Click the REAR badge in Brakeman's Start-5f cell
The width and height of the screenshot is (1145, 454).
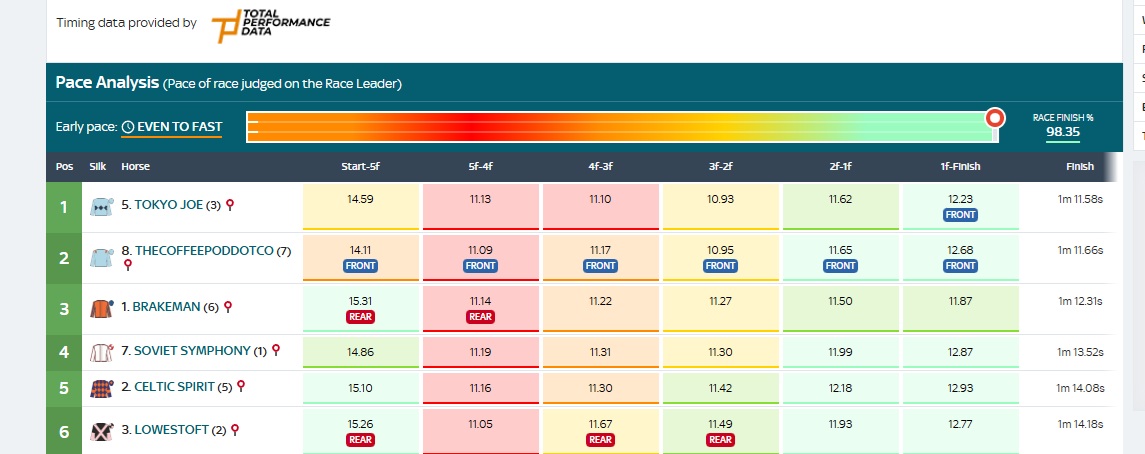361,317
